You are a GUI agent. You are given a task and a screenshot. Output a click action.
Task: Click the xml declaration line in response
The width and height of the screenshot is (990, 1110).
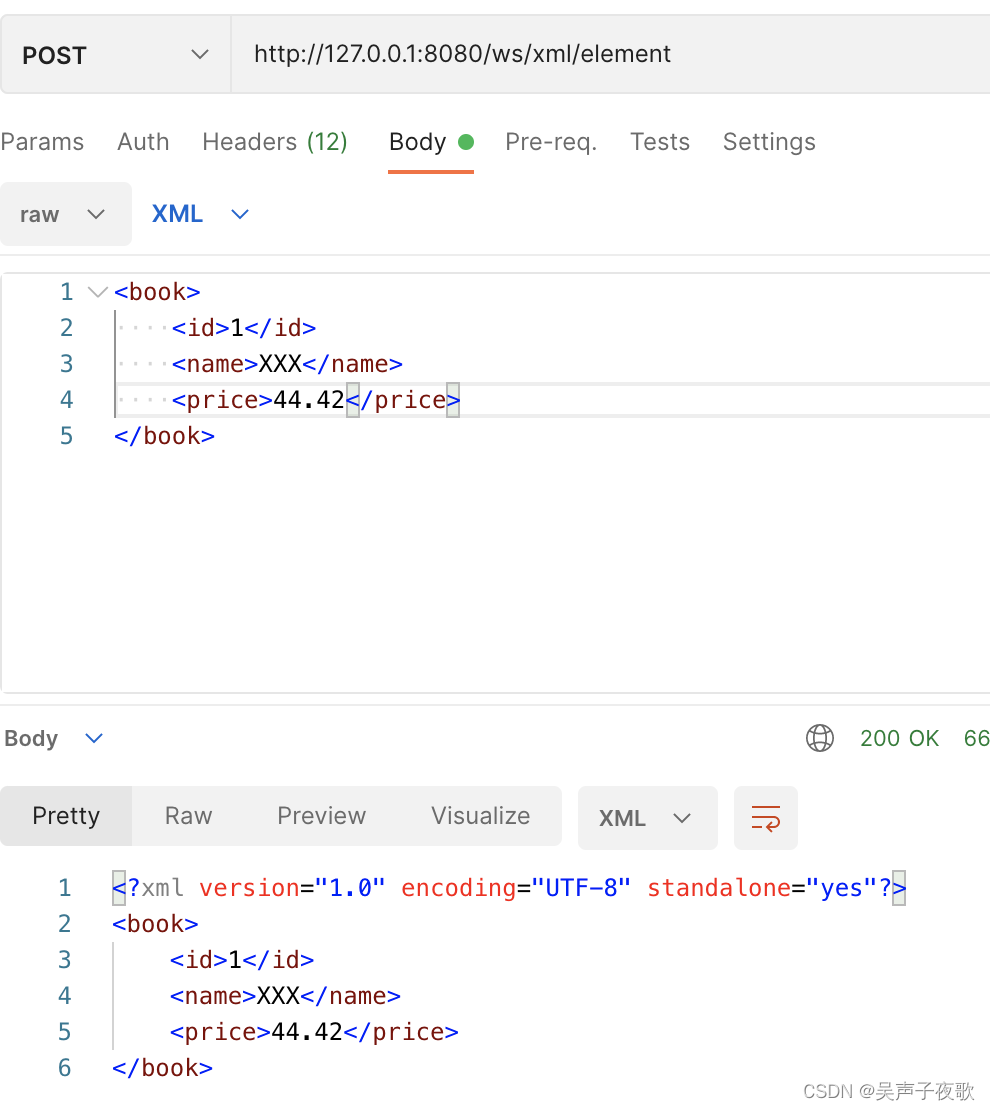(509, 888)
